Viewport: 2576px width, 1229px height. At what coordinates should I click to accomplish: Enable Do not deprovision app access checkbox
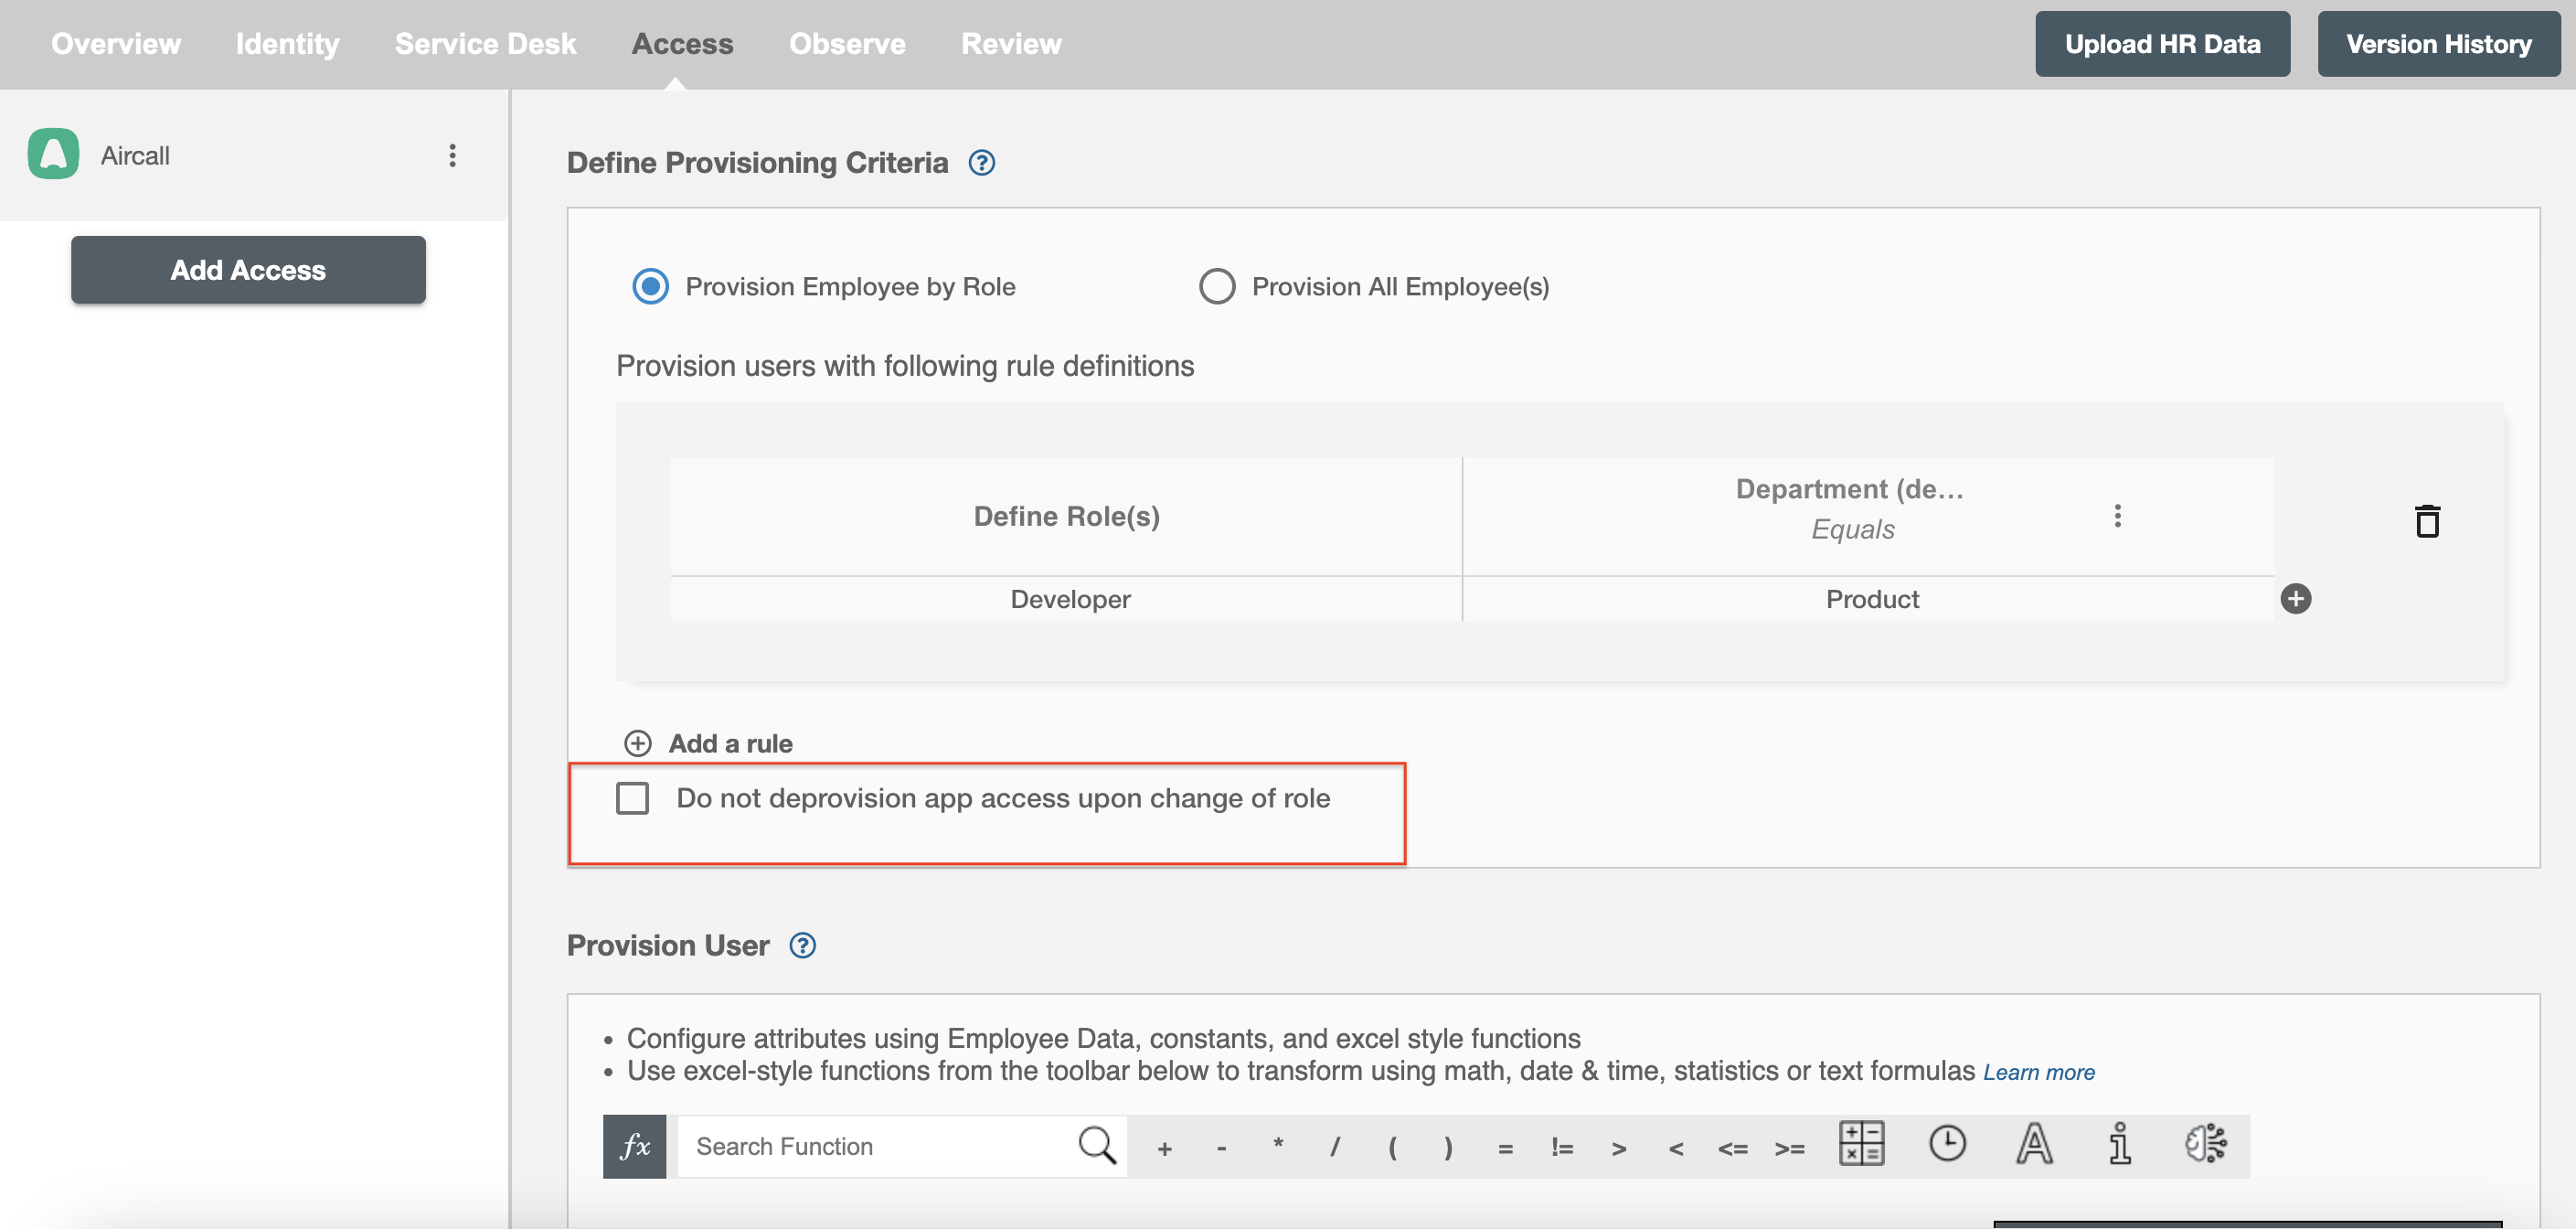pos(633,798)
